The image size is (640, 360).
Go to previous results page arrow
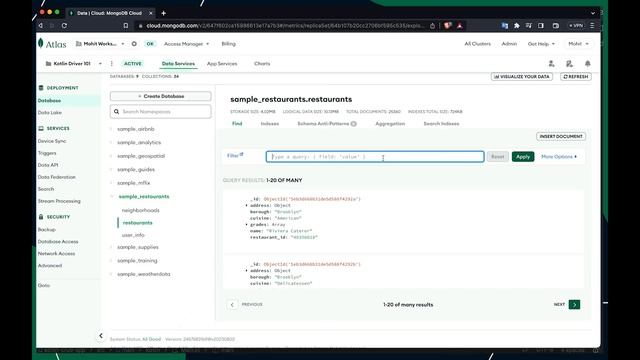(232, 304)
